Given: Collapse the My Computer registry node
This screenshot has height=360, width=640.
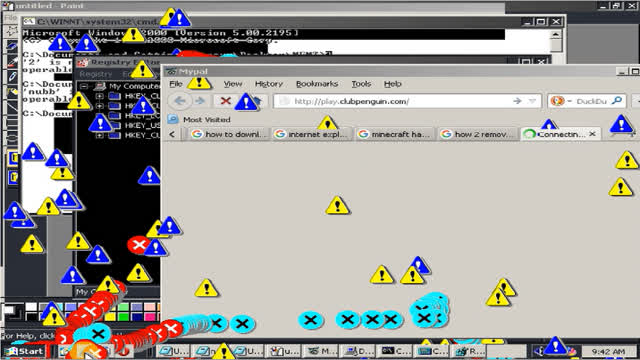Looking at the screenshot, I should (x=84, y=87).
